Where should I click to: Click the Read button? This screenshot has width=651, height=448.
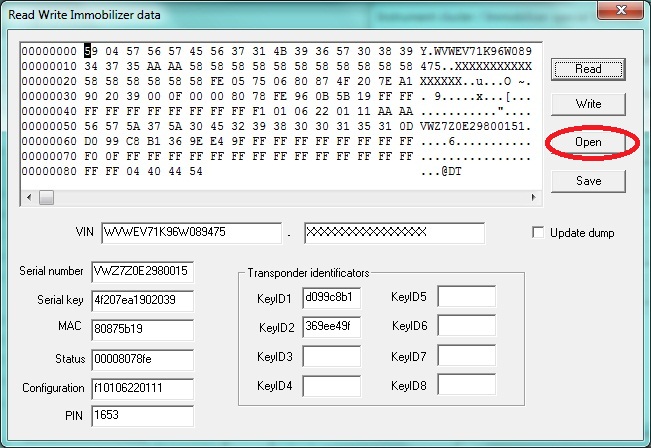click(588, 68)
